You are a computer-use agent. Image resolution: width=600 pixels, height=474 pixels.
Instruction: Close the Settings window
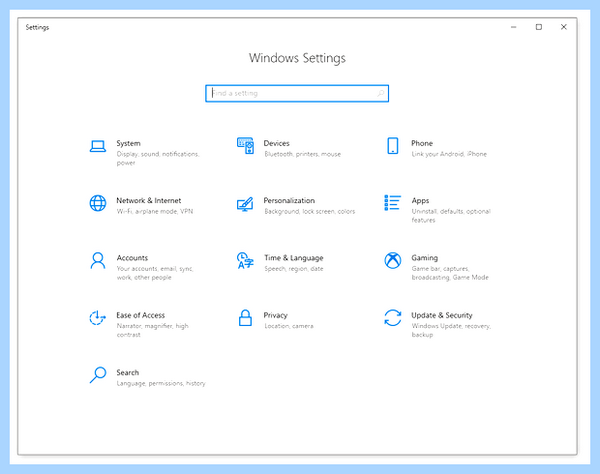[564, 27]
